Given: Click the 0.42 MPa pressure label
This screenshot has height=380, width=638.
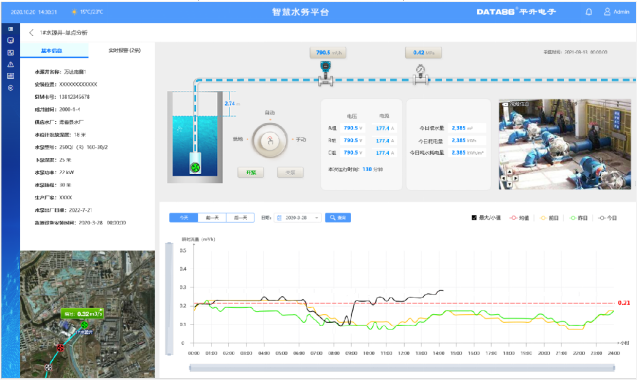Looking at the screenshot, I should tap(423, 52).
